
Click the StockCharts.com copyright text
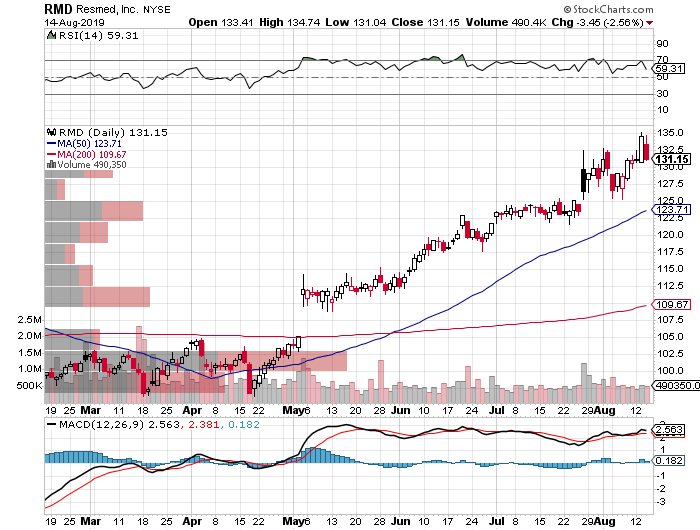(608, 9)
